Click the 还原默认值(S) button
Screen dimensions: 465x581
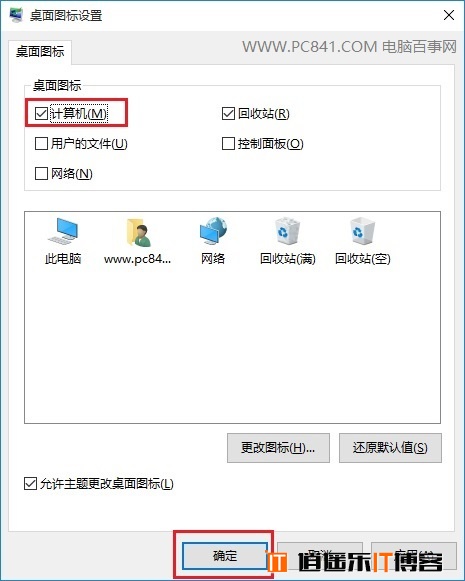click(390, 448)
